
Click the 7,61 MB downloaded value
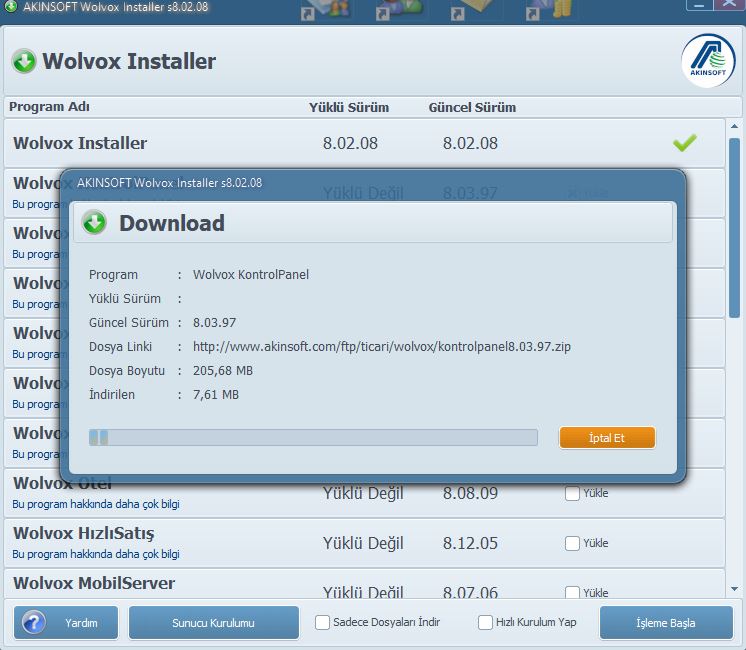[216, 394]
